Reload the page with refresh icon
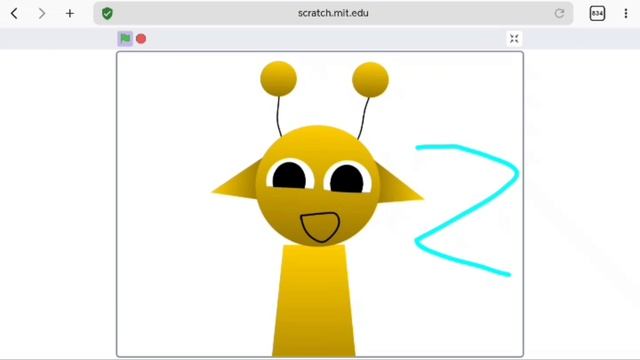 tap(559, 13)
